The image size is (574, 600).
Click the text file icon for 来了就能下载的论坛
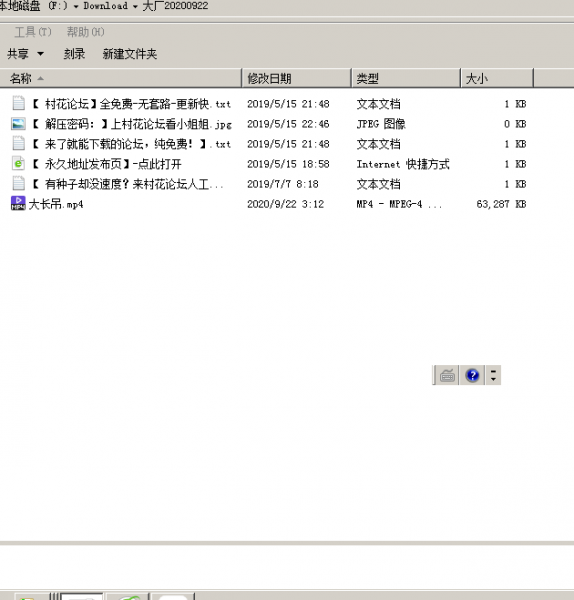point(18,143)
